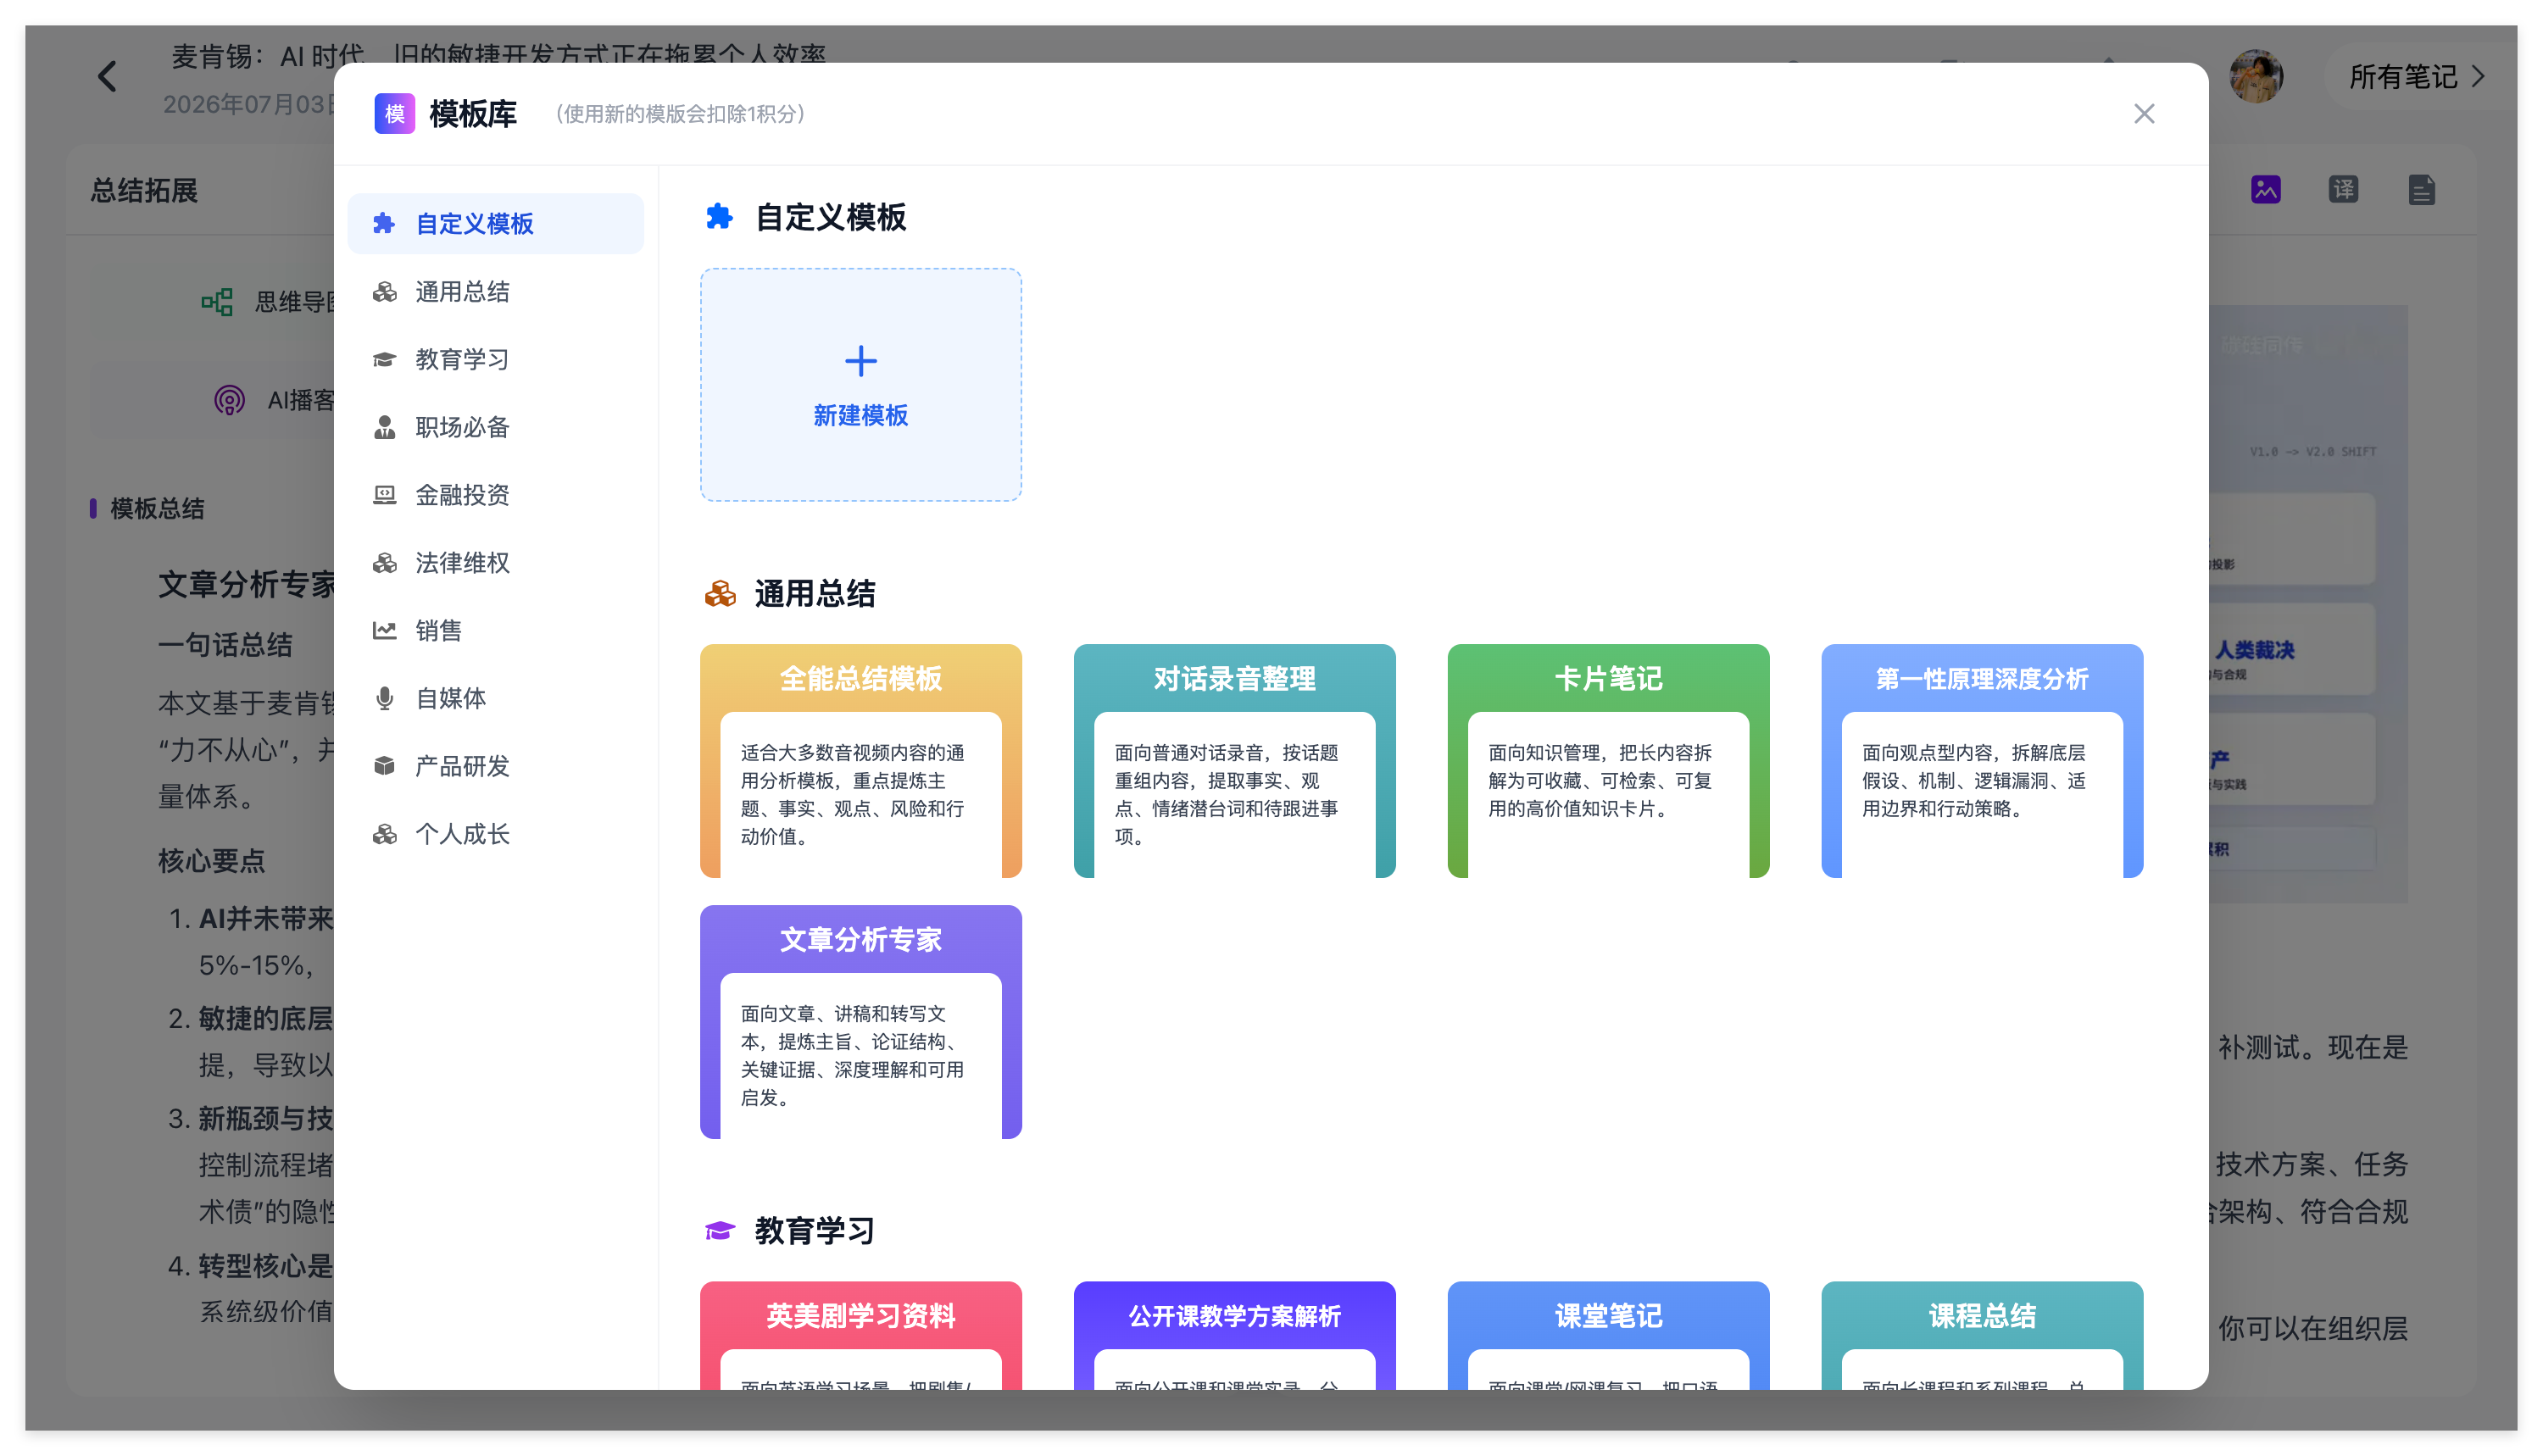Choose the 课堂笔记 template card
The width and height of the screenshot is (2543, 1456).
point(1608,1335)
